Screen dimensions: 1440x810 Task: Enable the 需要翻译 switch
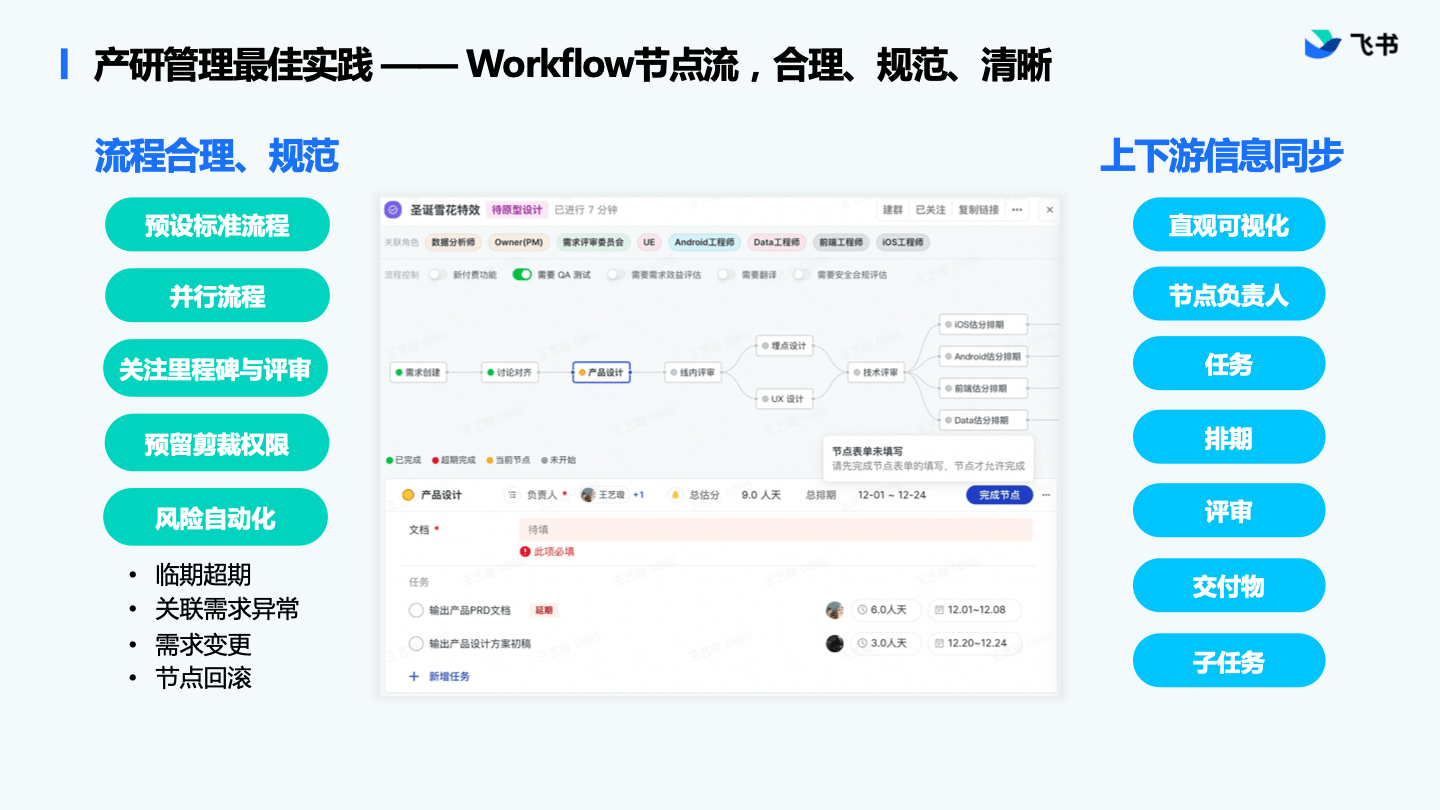tap(726, 274)
